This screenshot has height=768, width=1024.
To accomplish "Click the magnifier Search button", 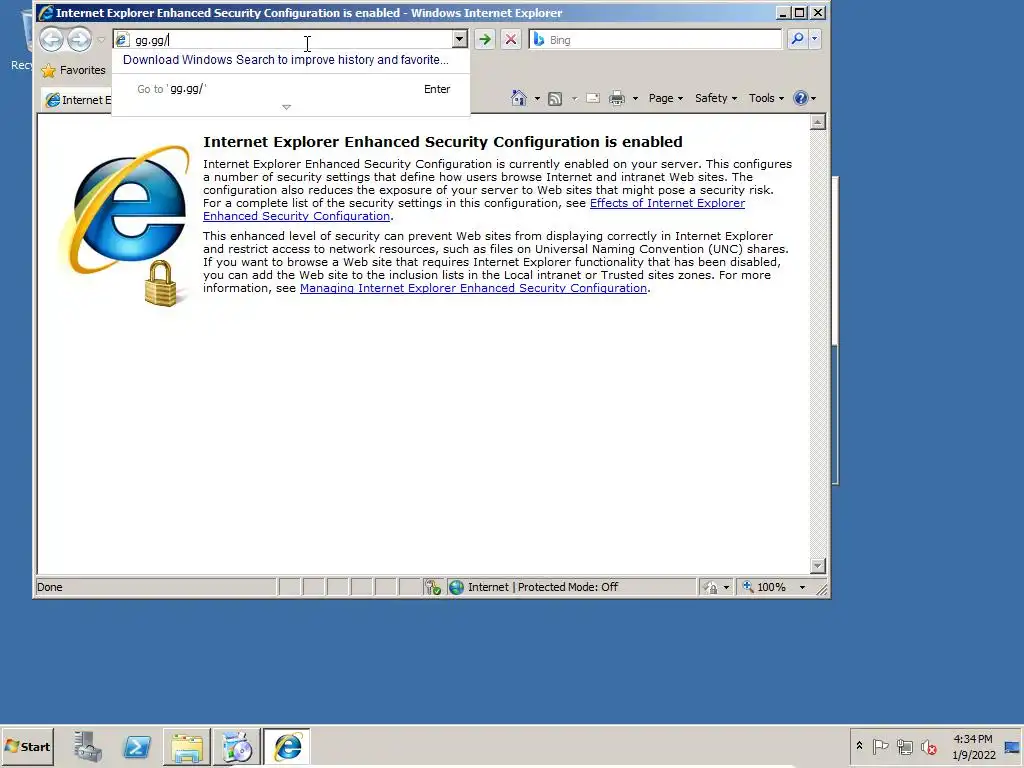I will 797,39.
